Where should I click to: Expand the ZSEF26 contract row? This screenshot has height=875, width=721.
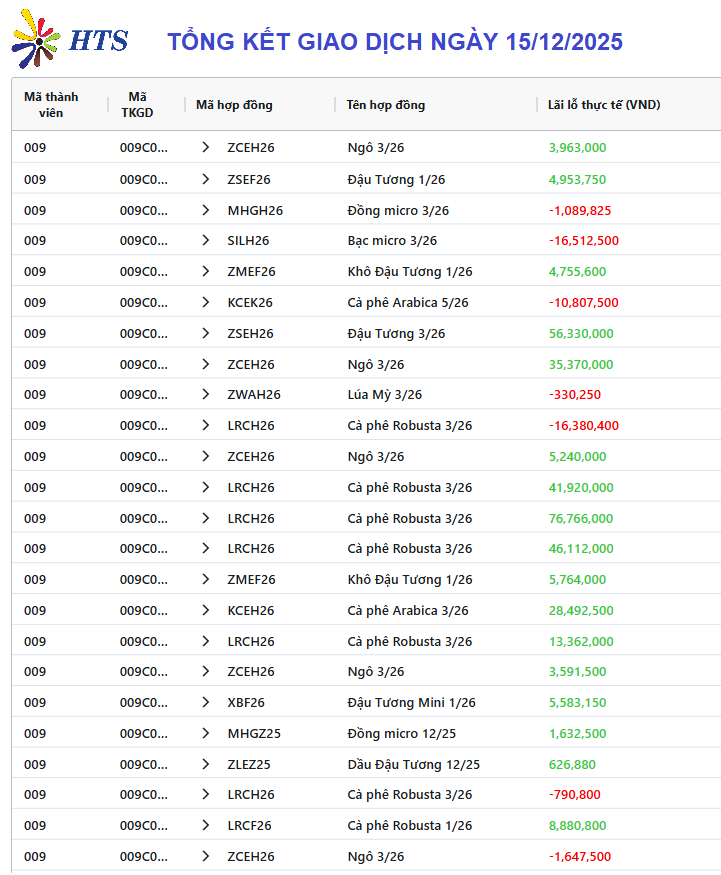pos(206,179)
